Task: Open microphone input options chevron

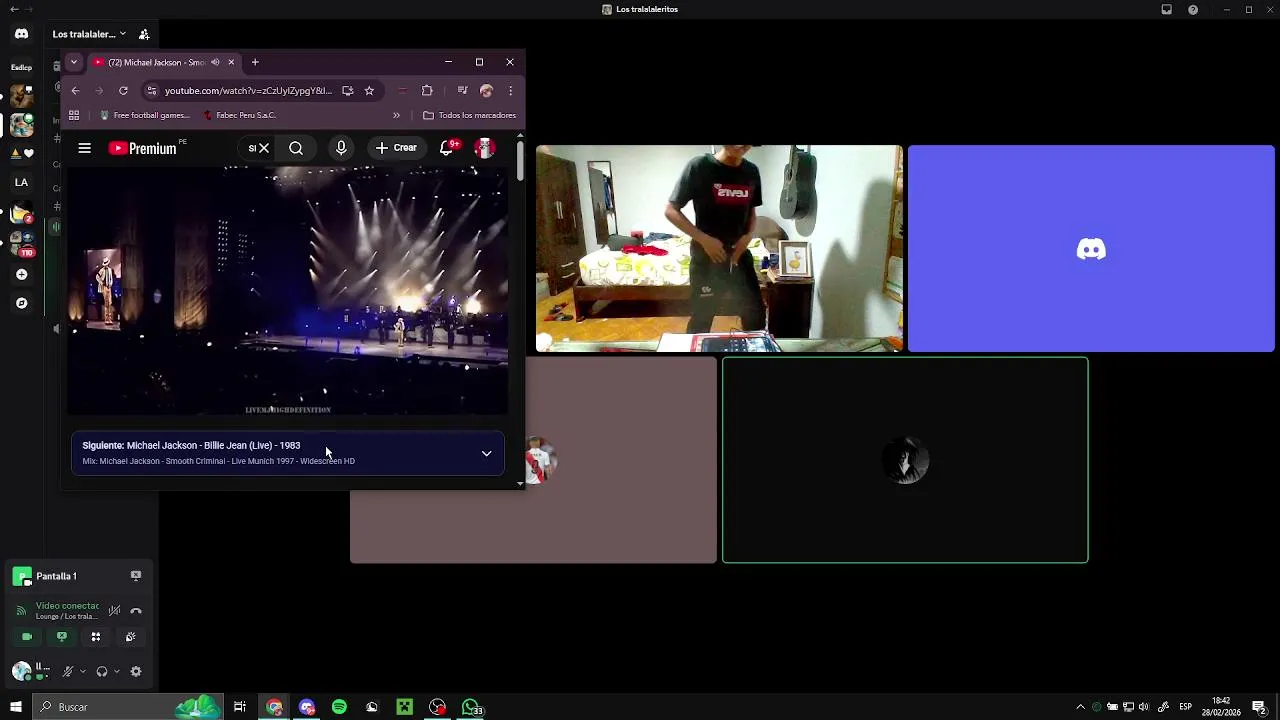Action: pyautogui.click(x=82, y=672)
